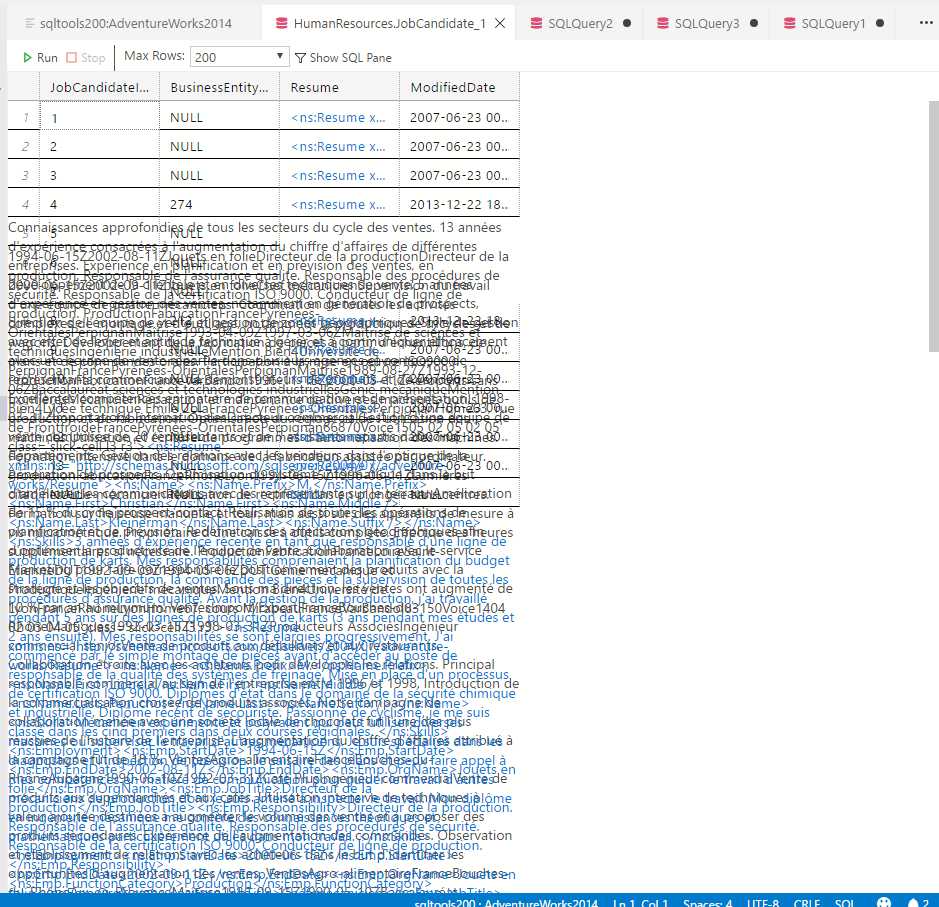Change the Spaces: 4 indentation setting
This screenshot has width=939, height=907.
(707, 902)
